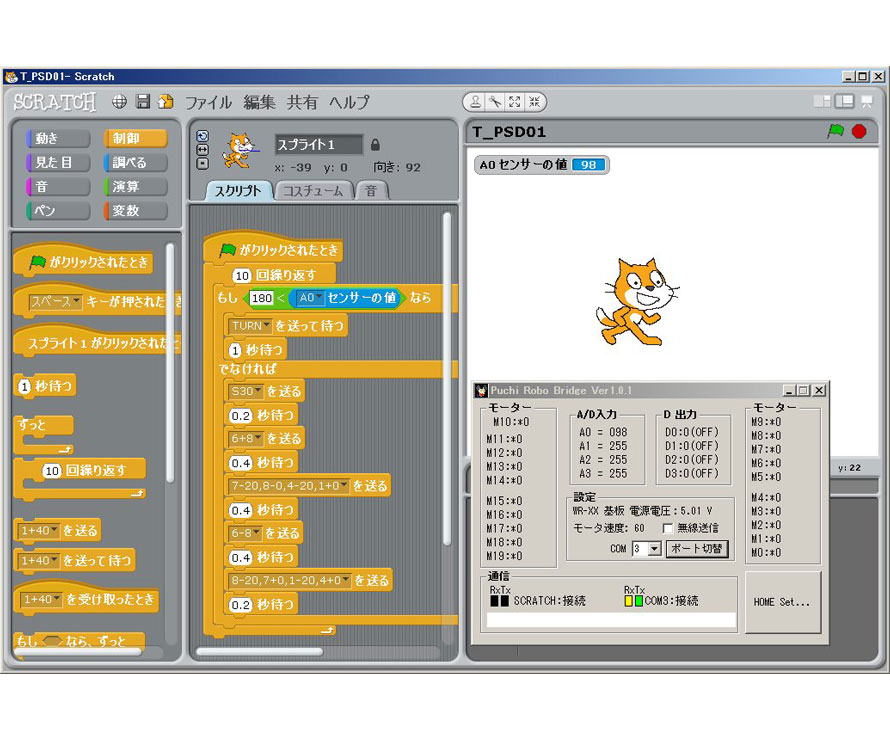Switch to the コスチューム tab
The image size is (890, 740).
point(313,191)
